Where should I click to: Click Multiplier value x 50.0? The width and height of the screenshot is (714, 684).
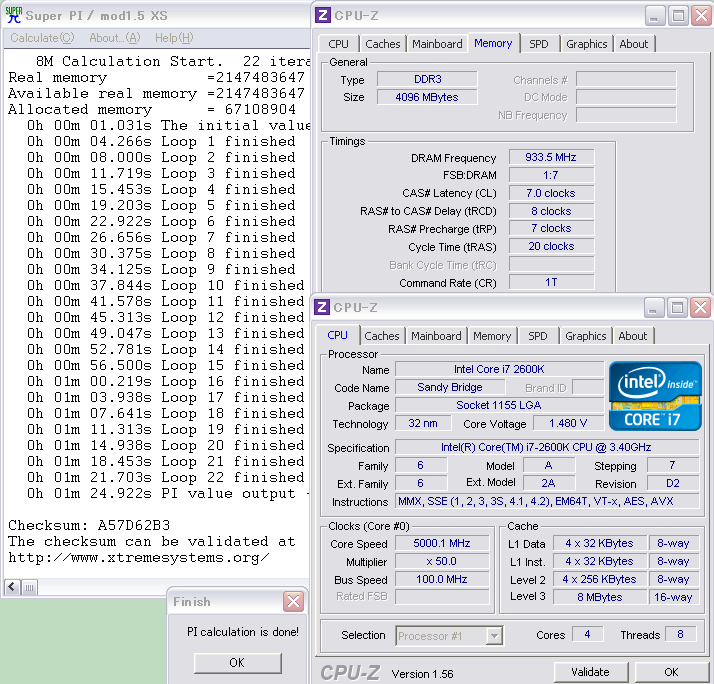pyautogui.click(x=442, y=561)
